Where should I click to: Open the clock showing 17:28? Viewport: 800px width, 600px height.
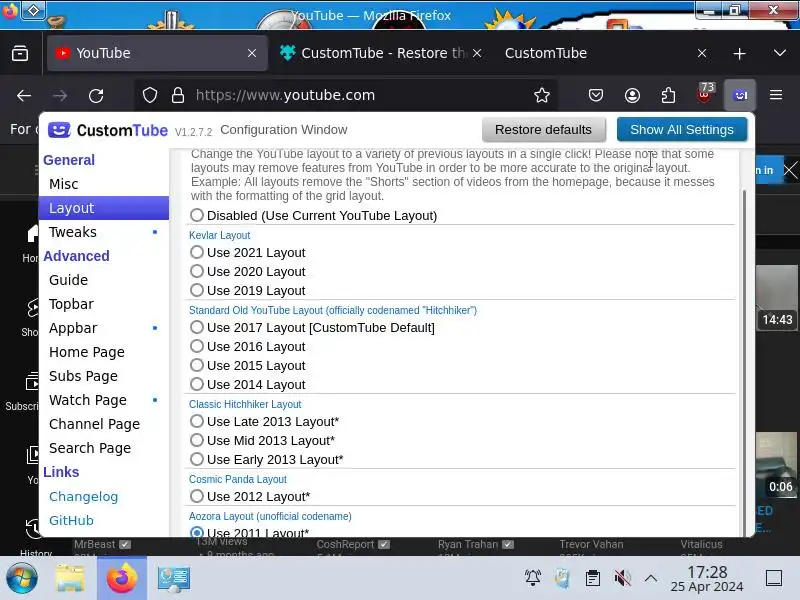(x=707, y=579)
